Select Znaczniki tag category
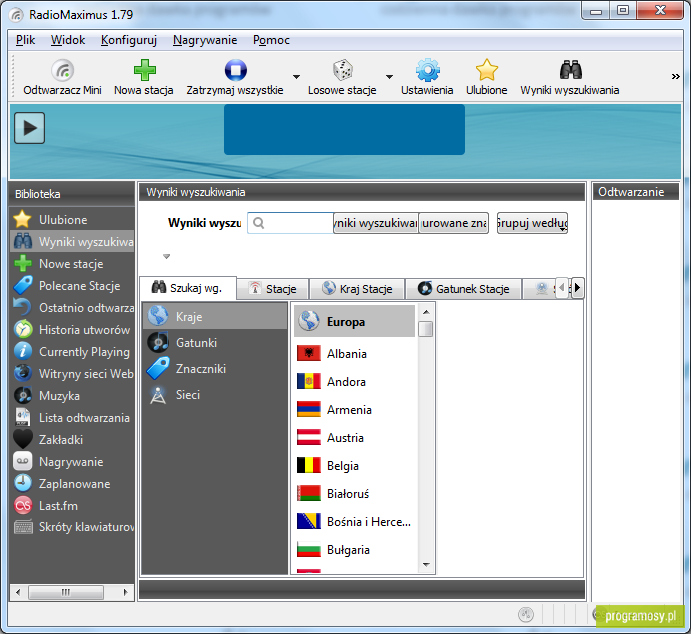Image resolution: width=691 pixels, height=634 pixels. pos(215,368)
